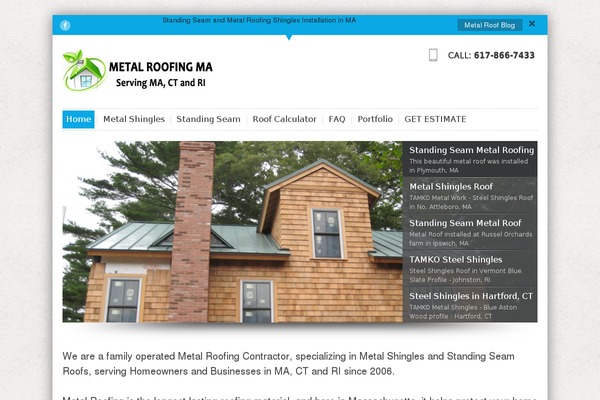Open the Home menu item
600x400 pixels.
coord(78,119)
